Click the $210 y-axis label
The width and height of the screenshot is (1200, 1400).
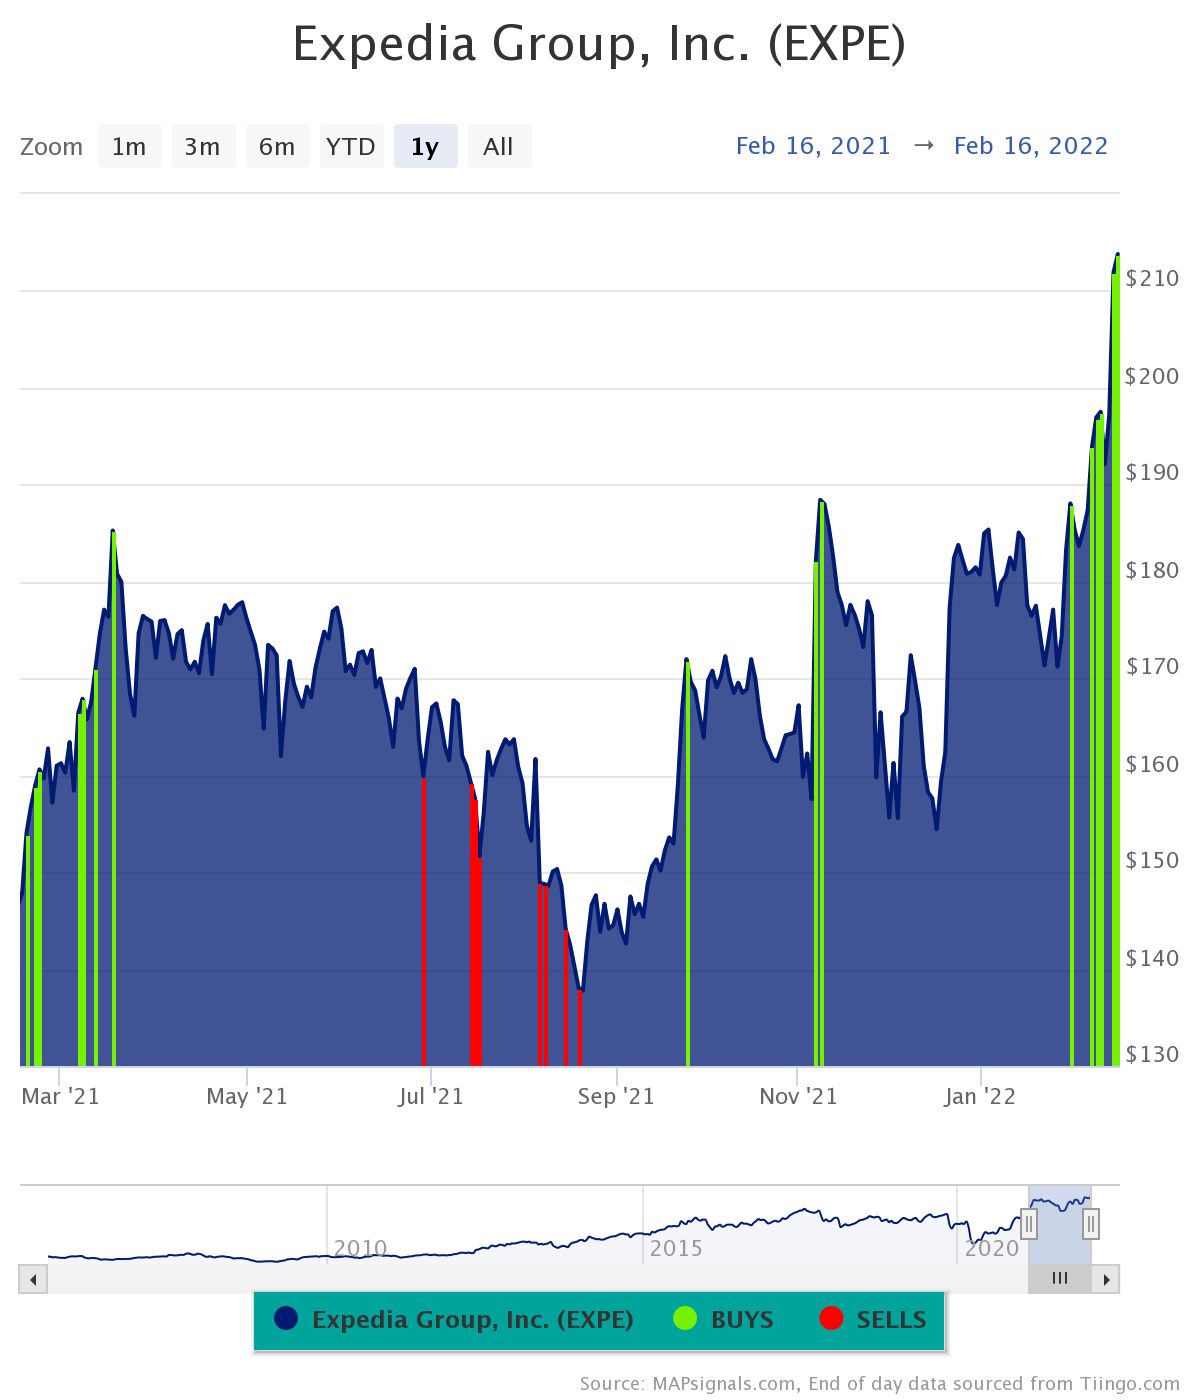pos(1152,279)
